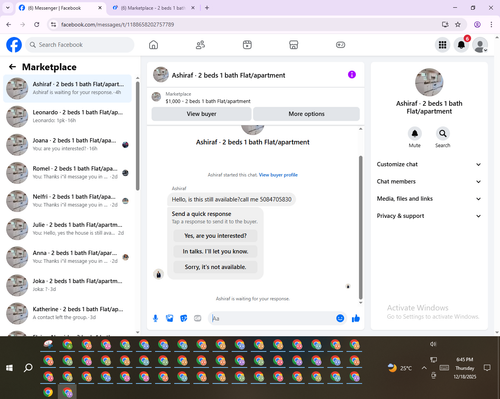500x399 pixels.
Task: Open Romel conversation in chat list
Action: click(68, 173)
